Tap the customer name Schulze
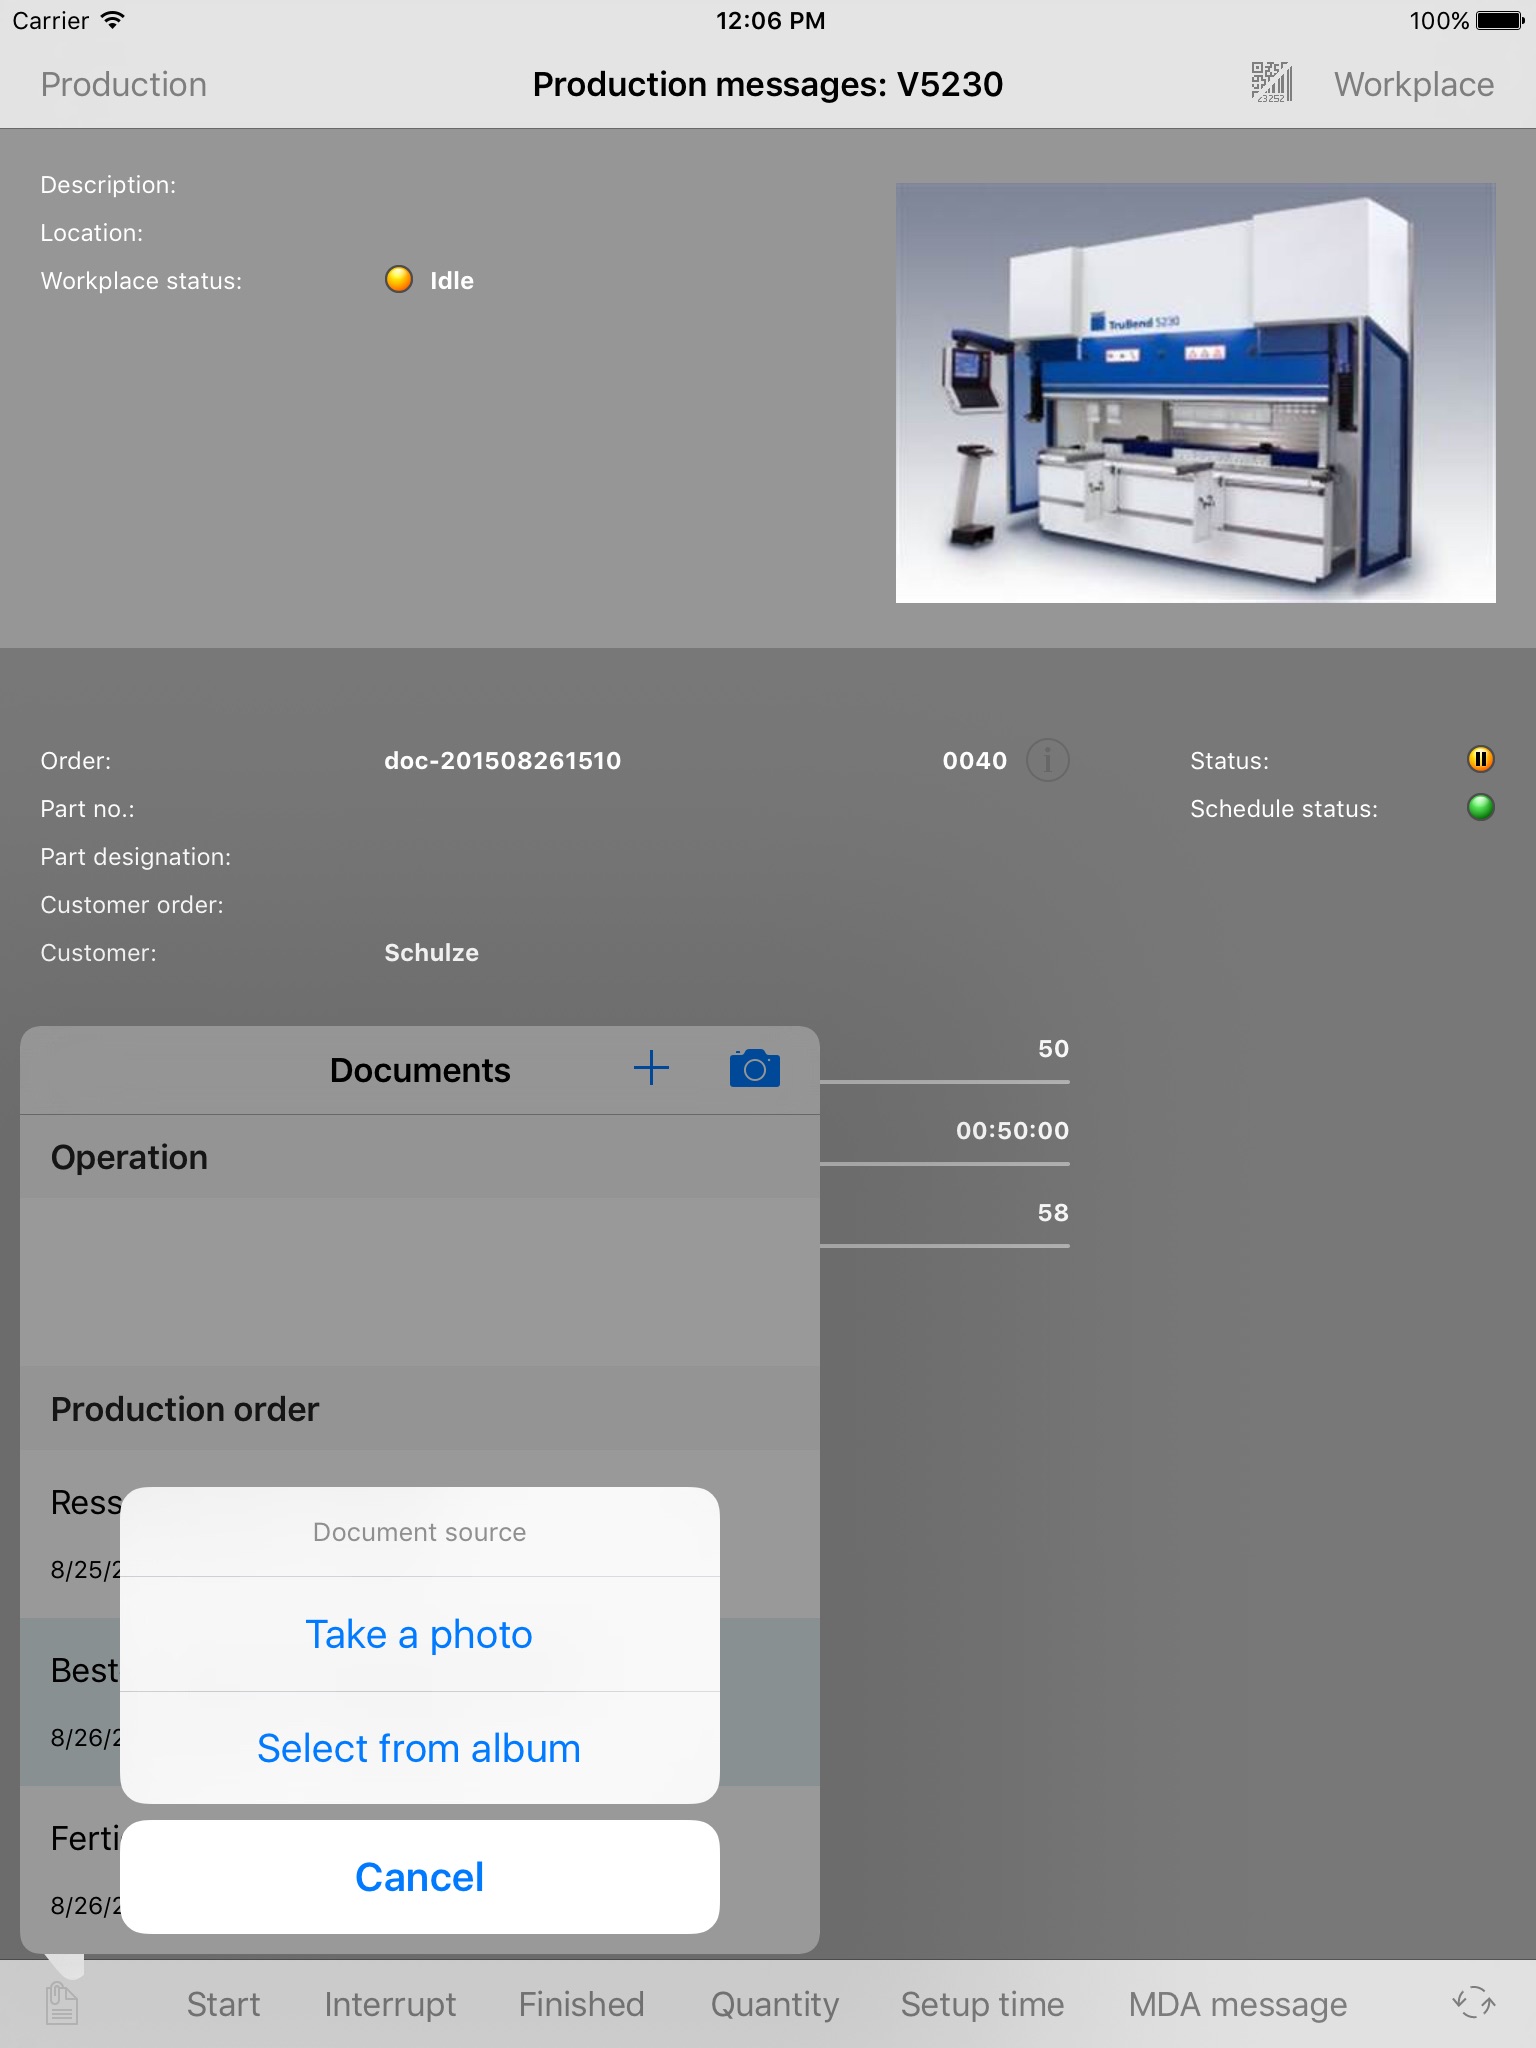Screen dimensions: 1536x2048 431,953
